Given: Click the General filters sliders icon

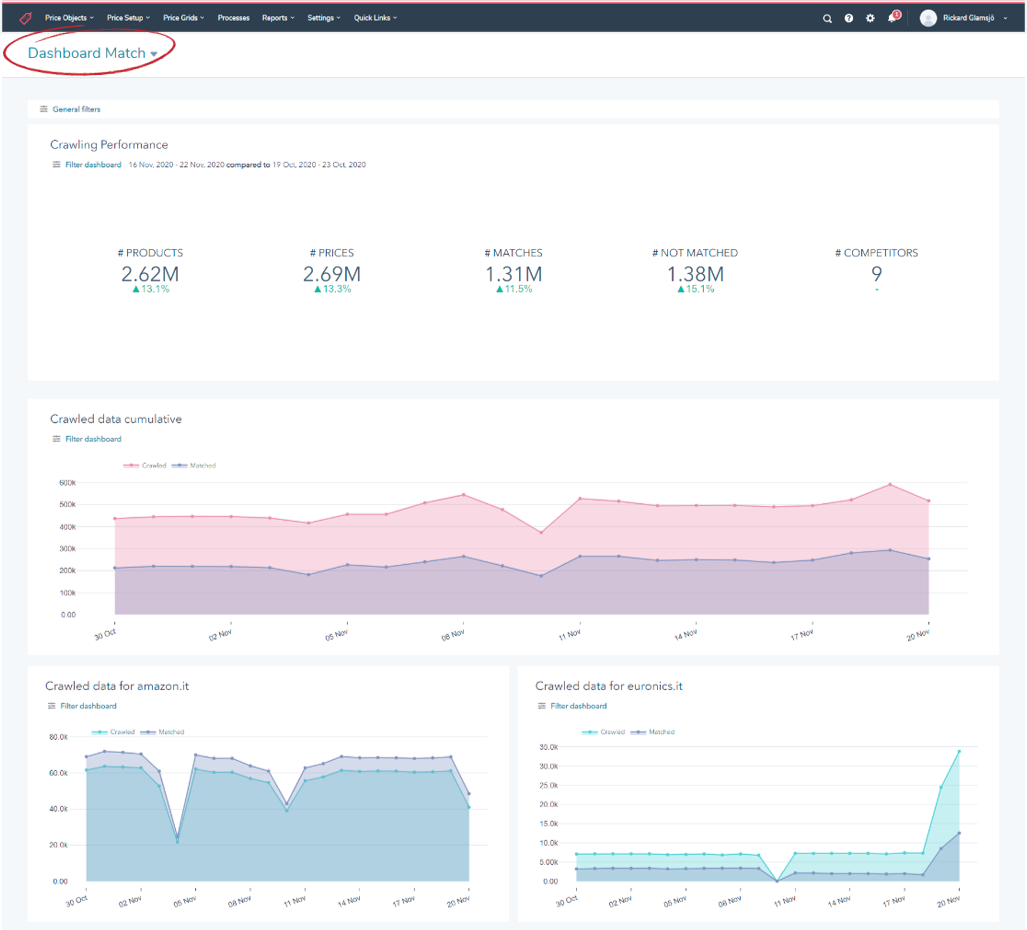Looking at the screenshot, I should coord(43,109).
